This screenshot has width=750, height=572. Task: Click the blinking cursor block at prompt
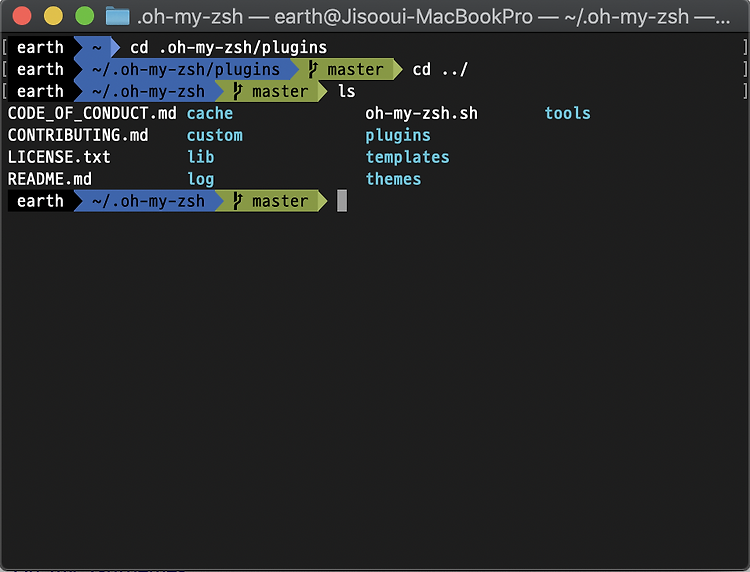tap(342, 200)
